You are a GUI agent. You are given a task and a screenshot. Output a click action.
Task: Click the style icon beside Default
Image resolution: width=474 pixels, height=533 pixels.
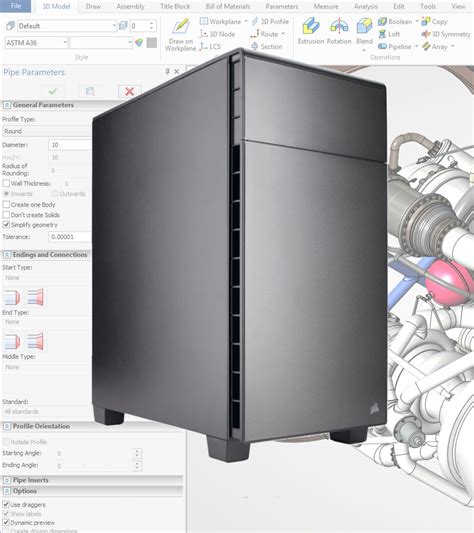(10, 26)
